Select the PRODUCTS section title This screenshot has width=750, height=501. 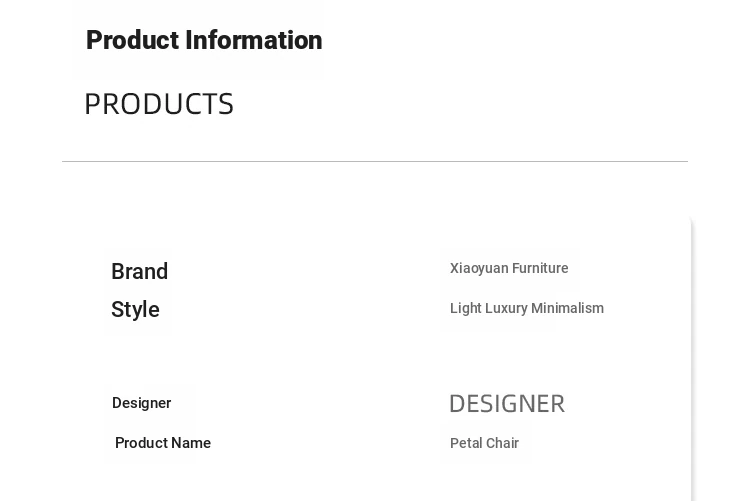click(x=159, y=104)
